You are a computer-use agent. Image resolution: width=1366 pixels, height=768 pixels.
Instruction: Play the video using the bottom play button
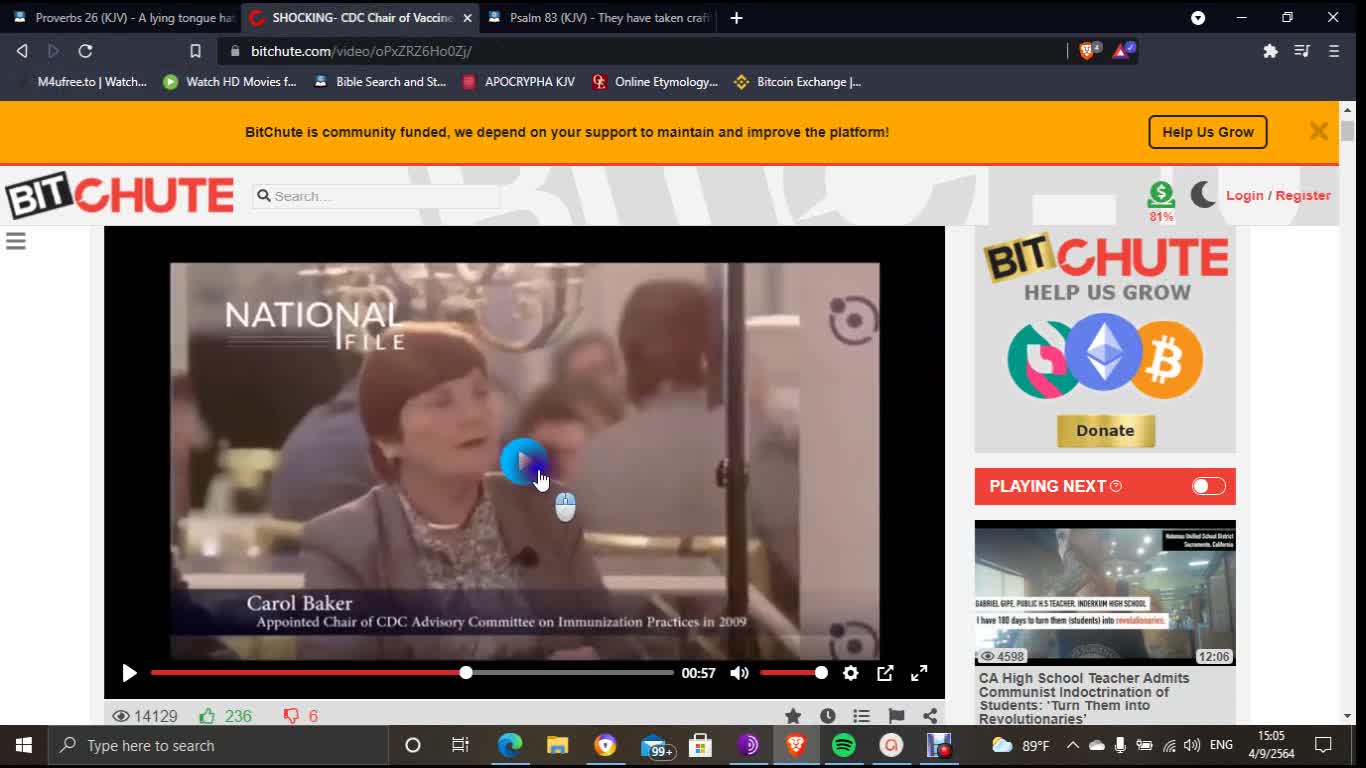coord(129,673)
